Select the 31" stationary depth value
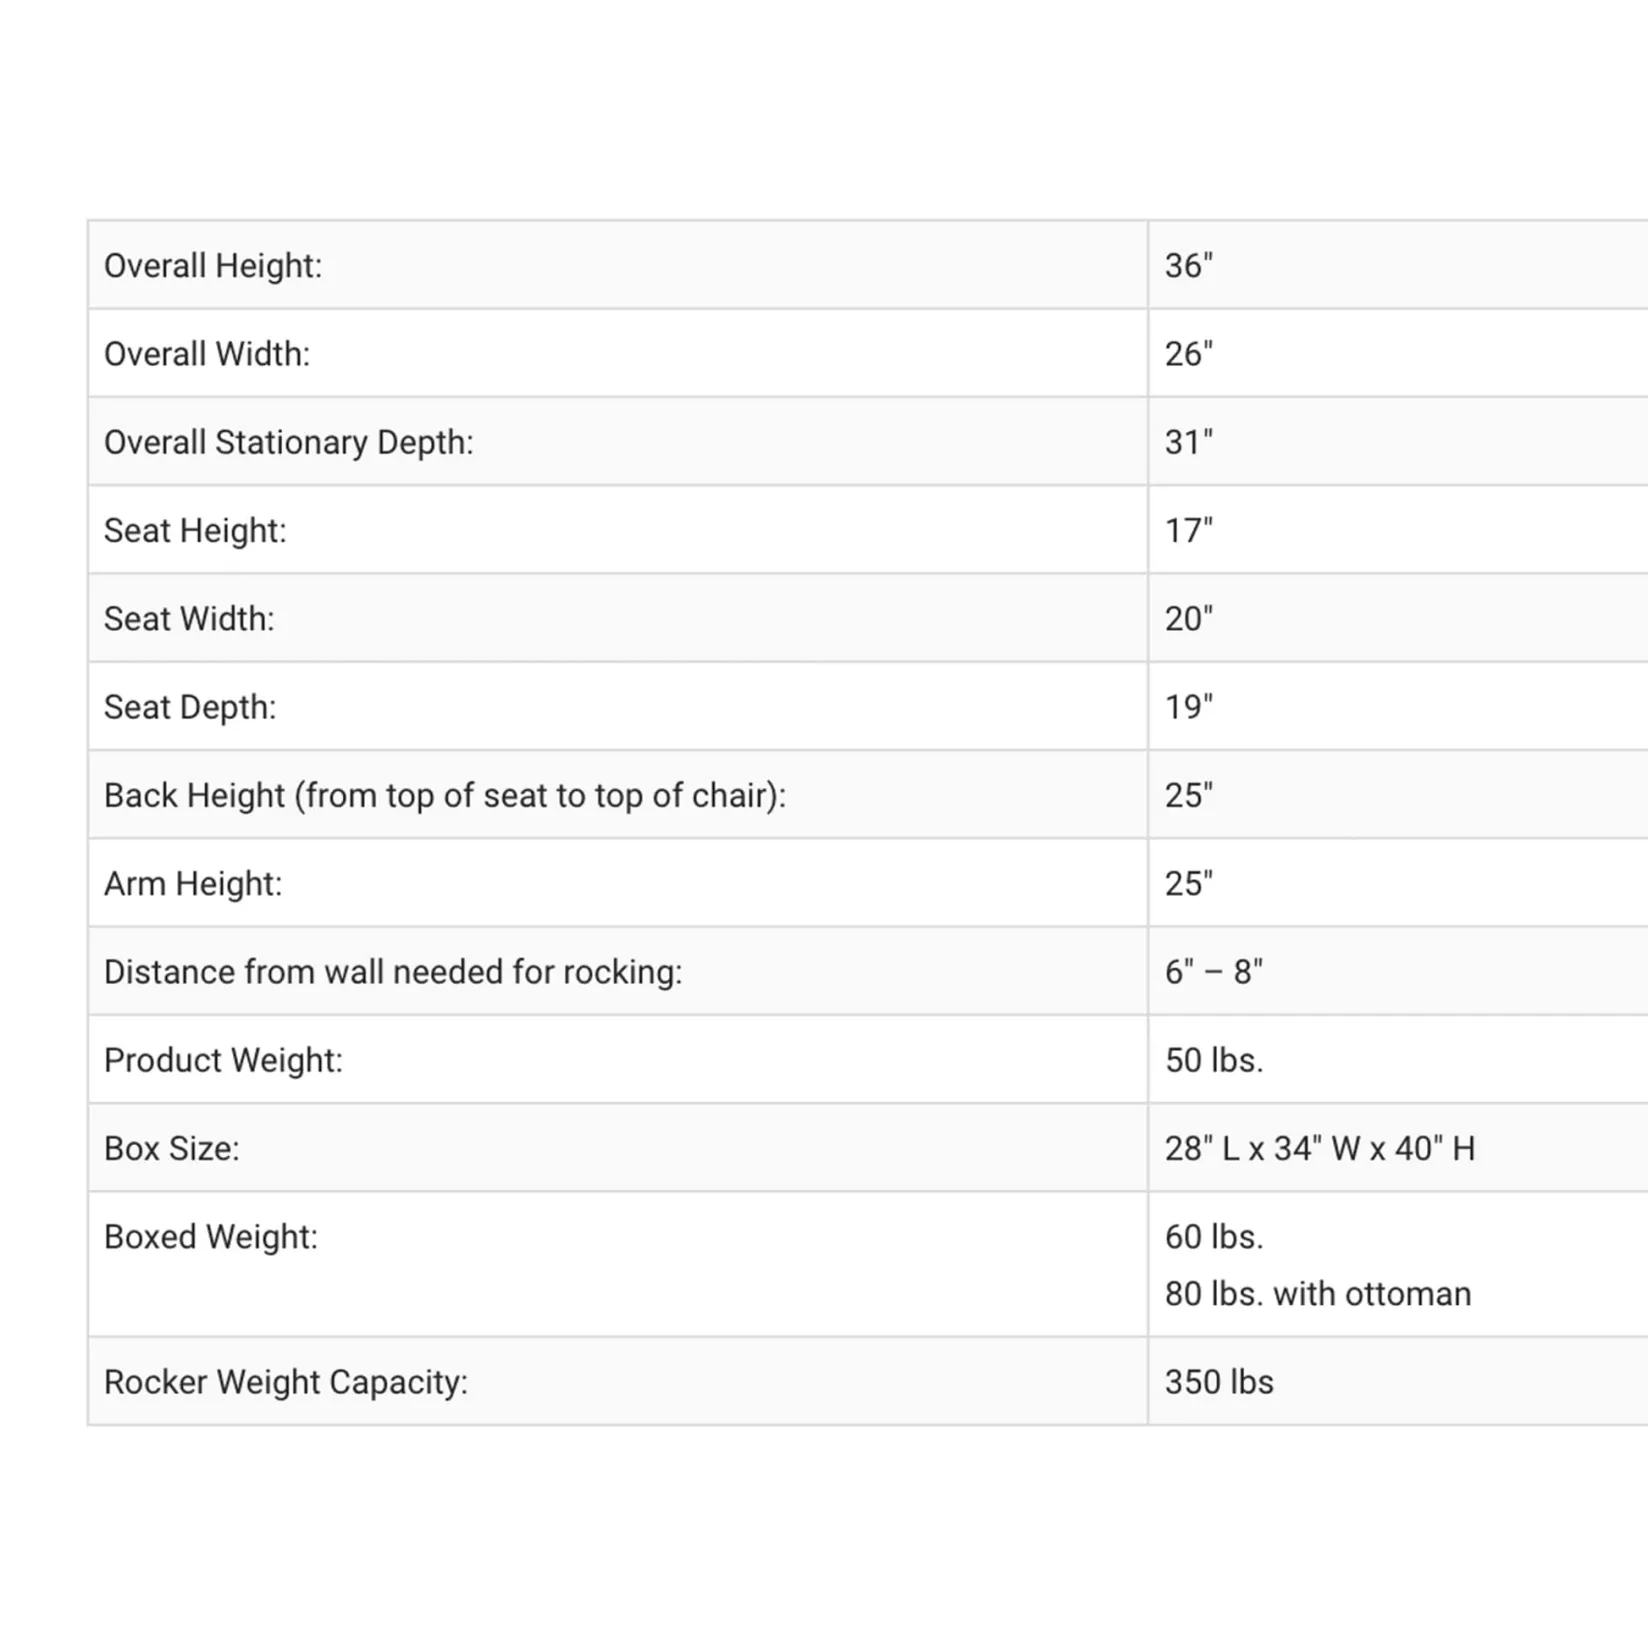This screenshot has height=1648, width=1648. (1188, 442)
